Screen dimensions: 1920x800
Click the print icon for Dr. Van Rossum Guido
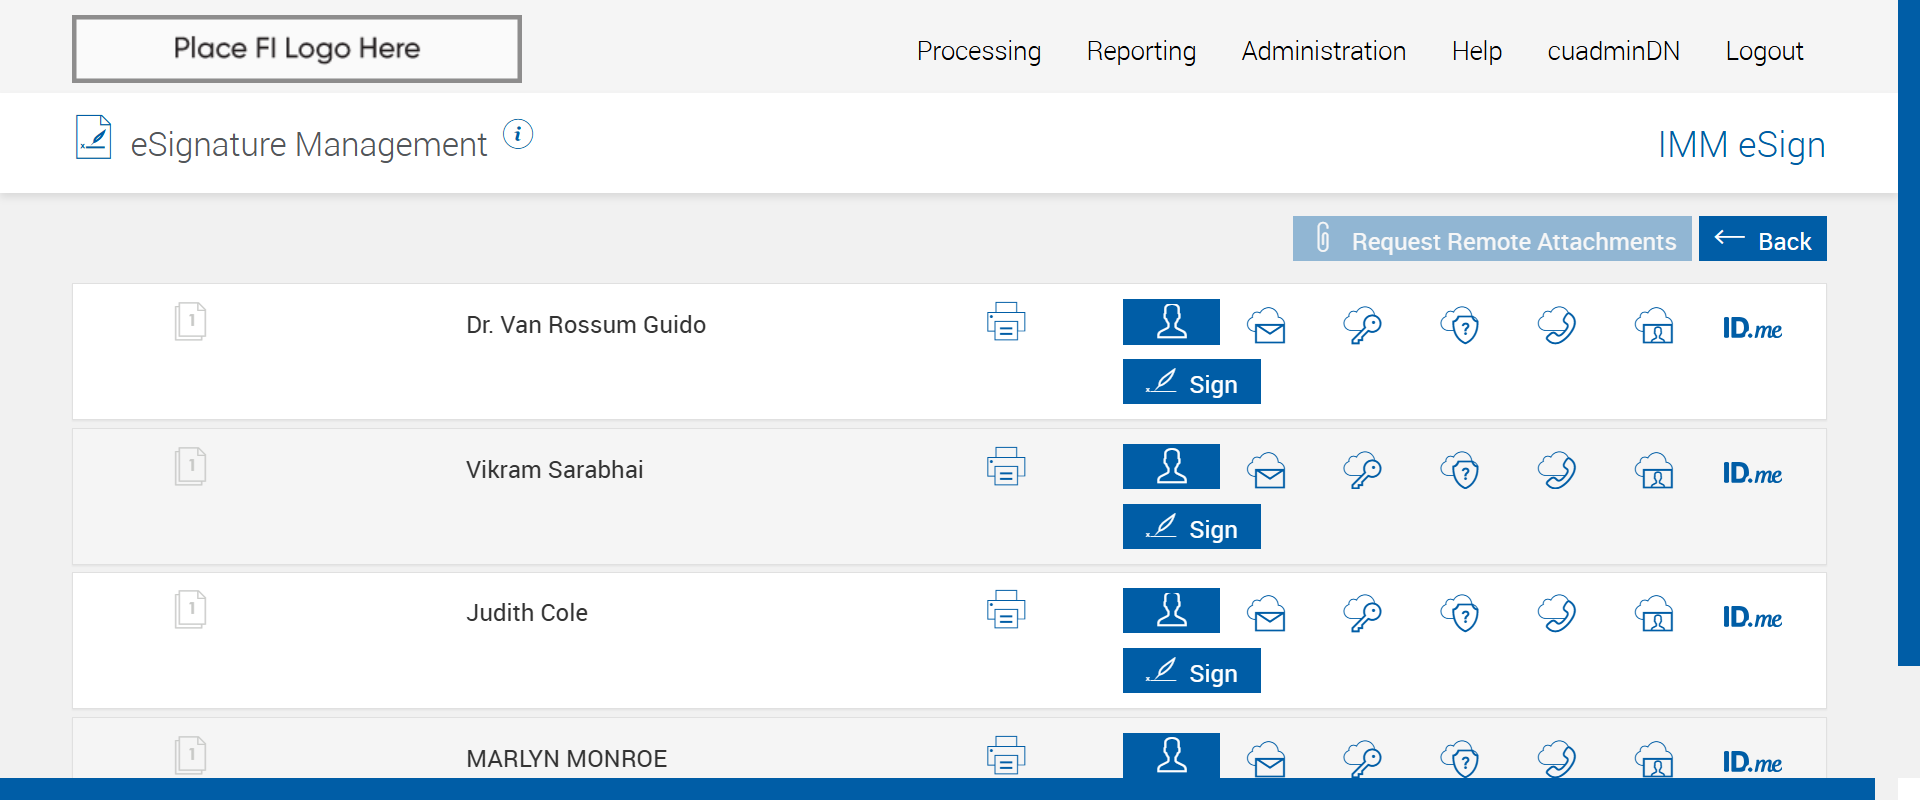pos(1006,322)
